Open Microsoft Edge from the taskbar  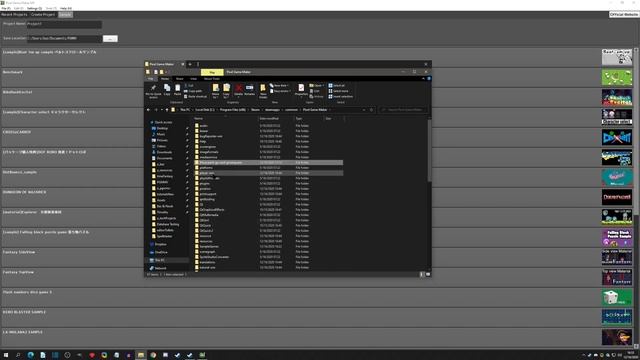[31, 355]
